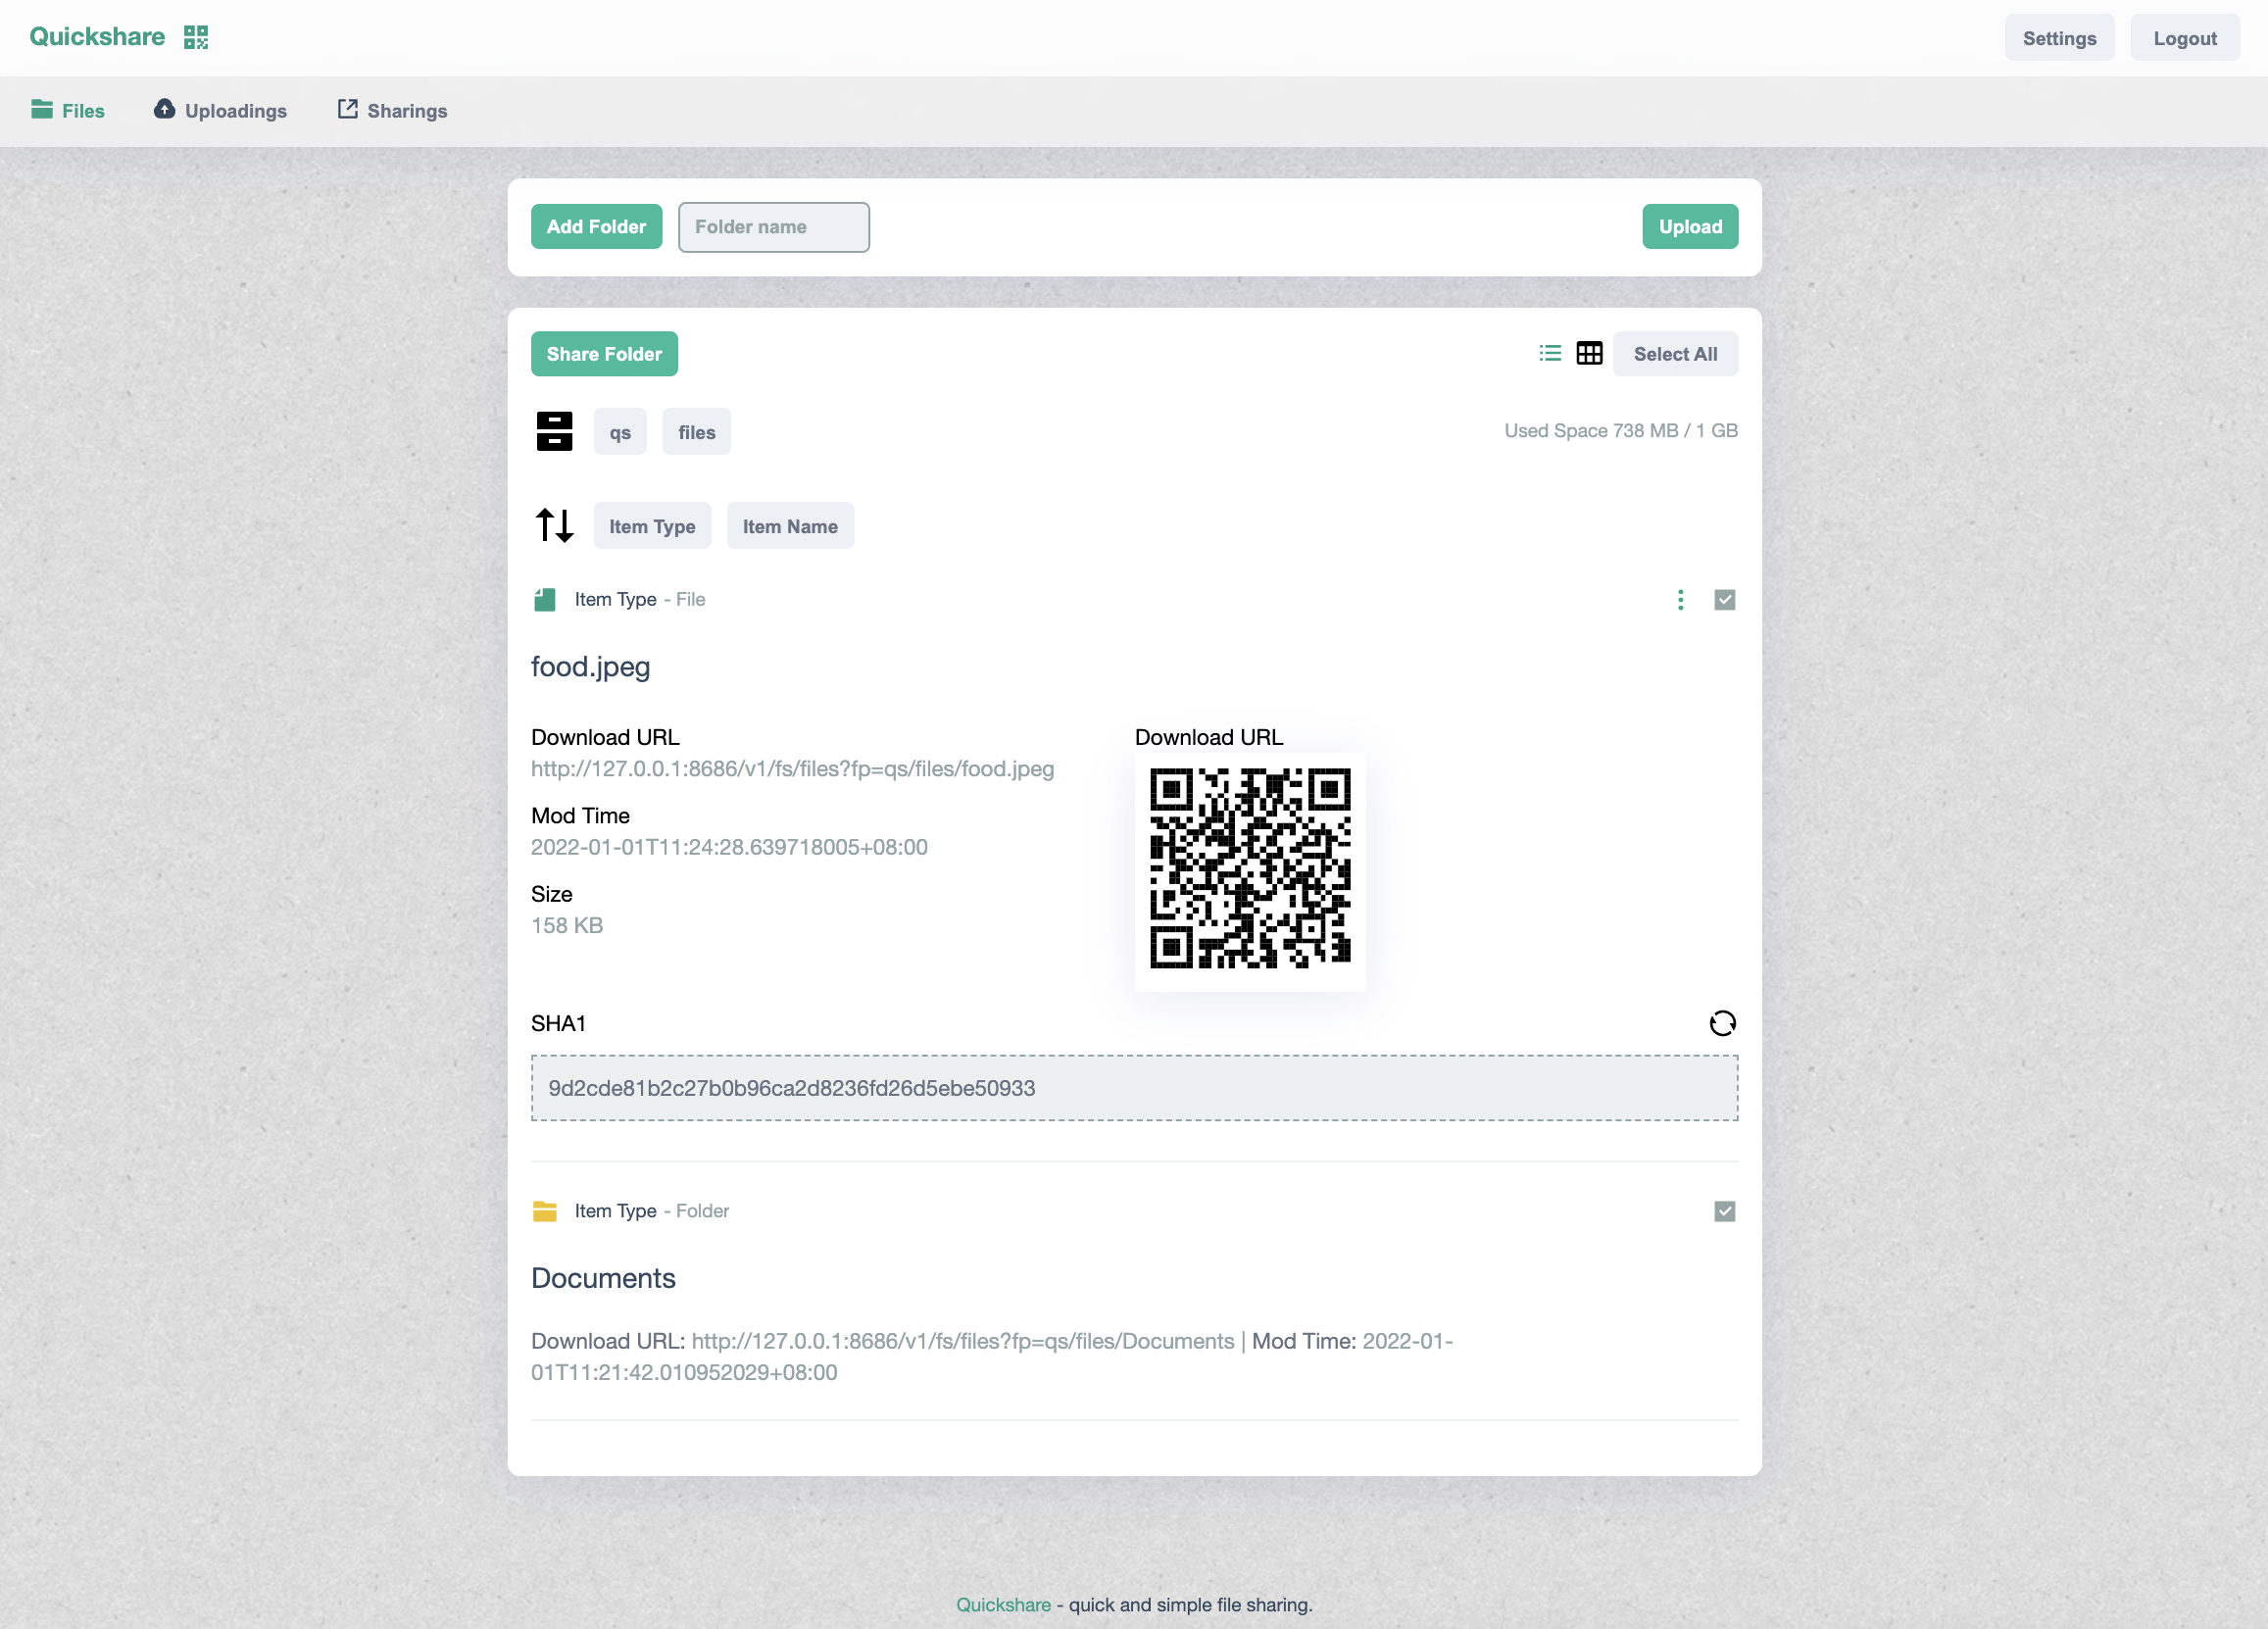Click the SHA1 hash value box

[1134, 1088]
